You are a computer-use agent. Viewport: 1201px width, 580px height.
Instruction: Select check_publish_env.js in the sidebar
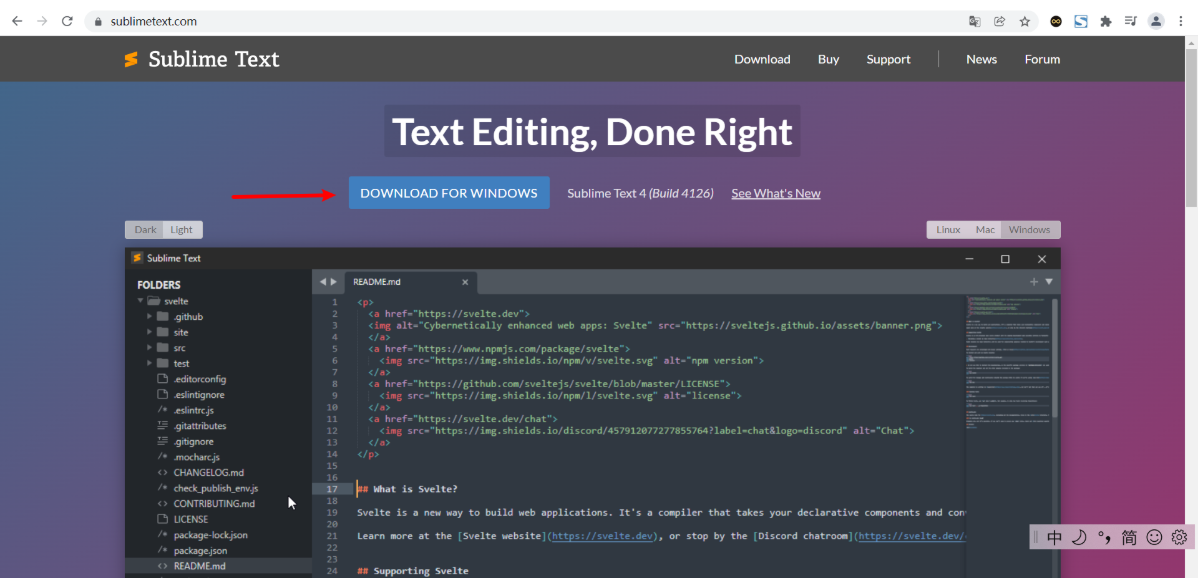(216, 488)
